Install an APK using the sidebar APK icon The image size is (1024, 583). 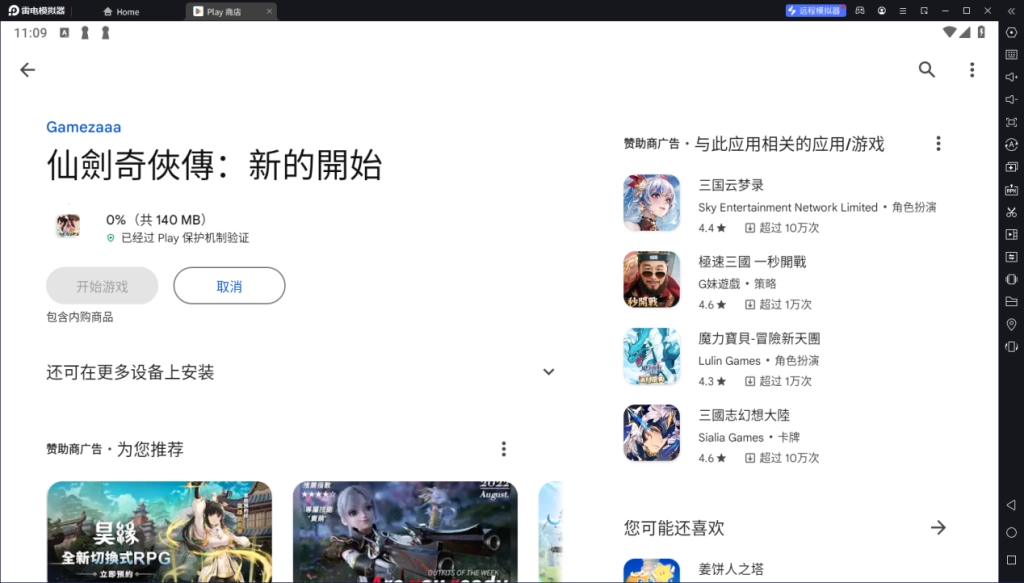coord(1012,189)
